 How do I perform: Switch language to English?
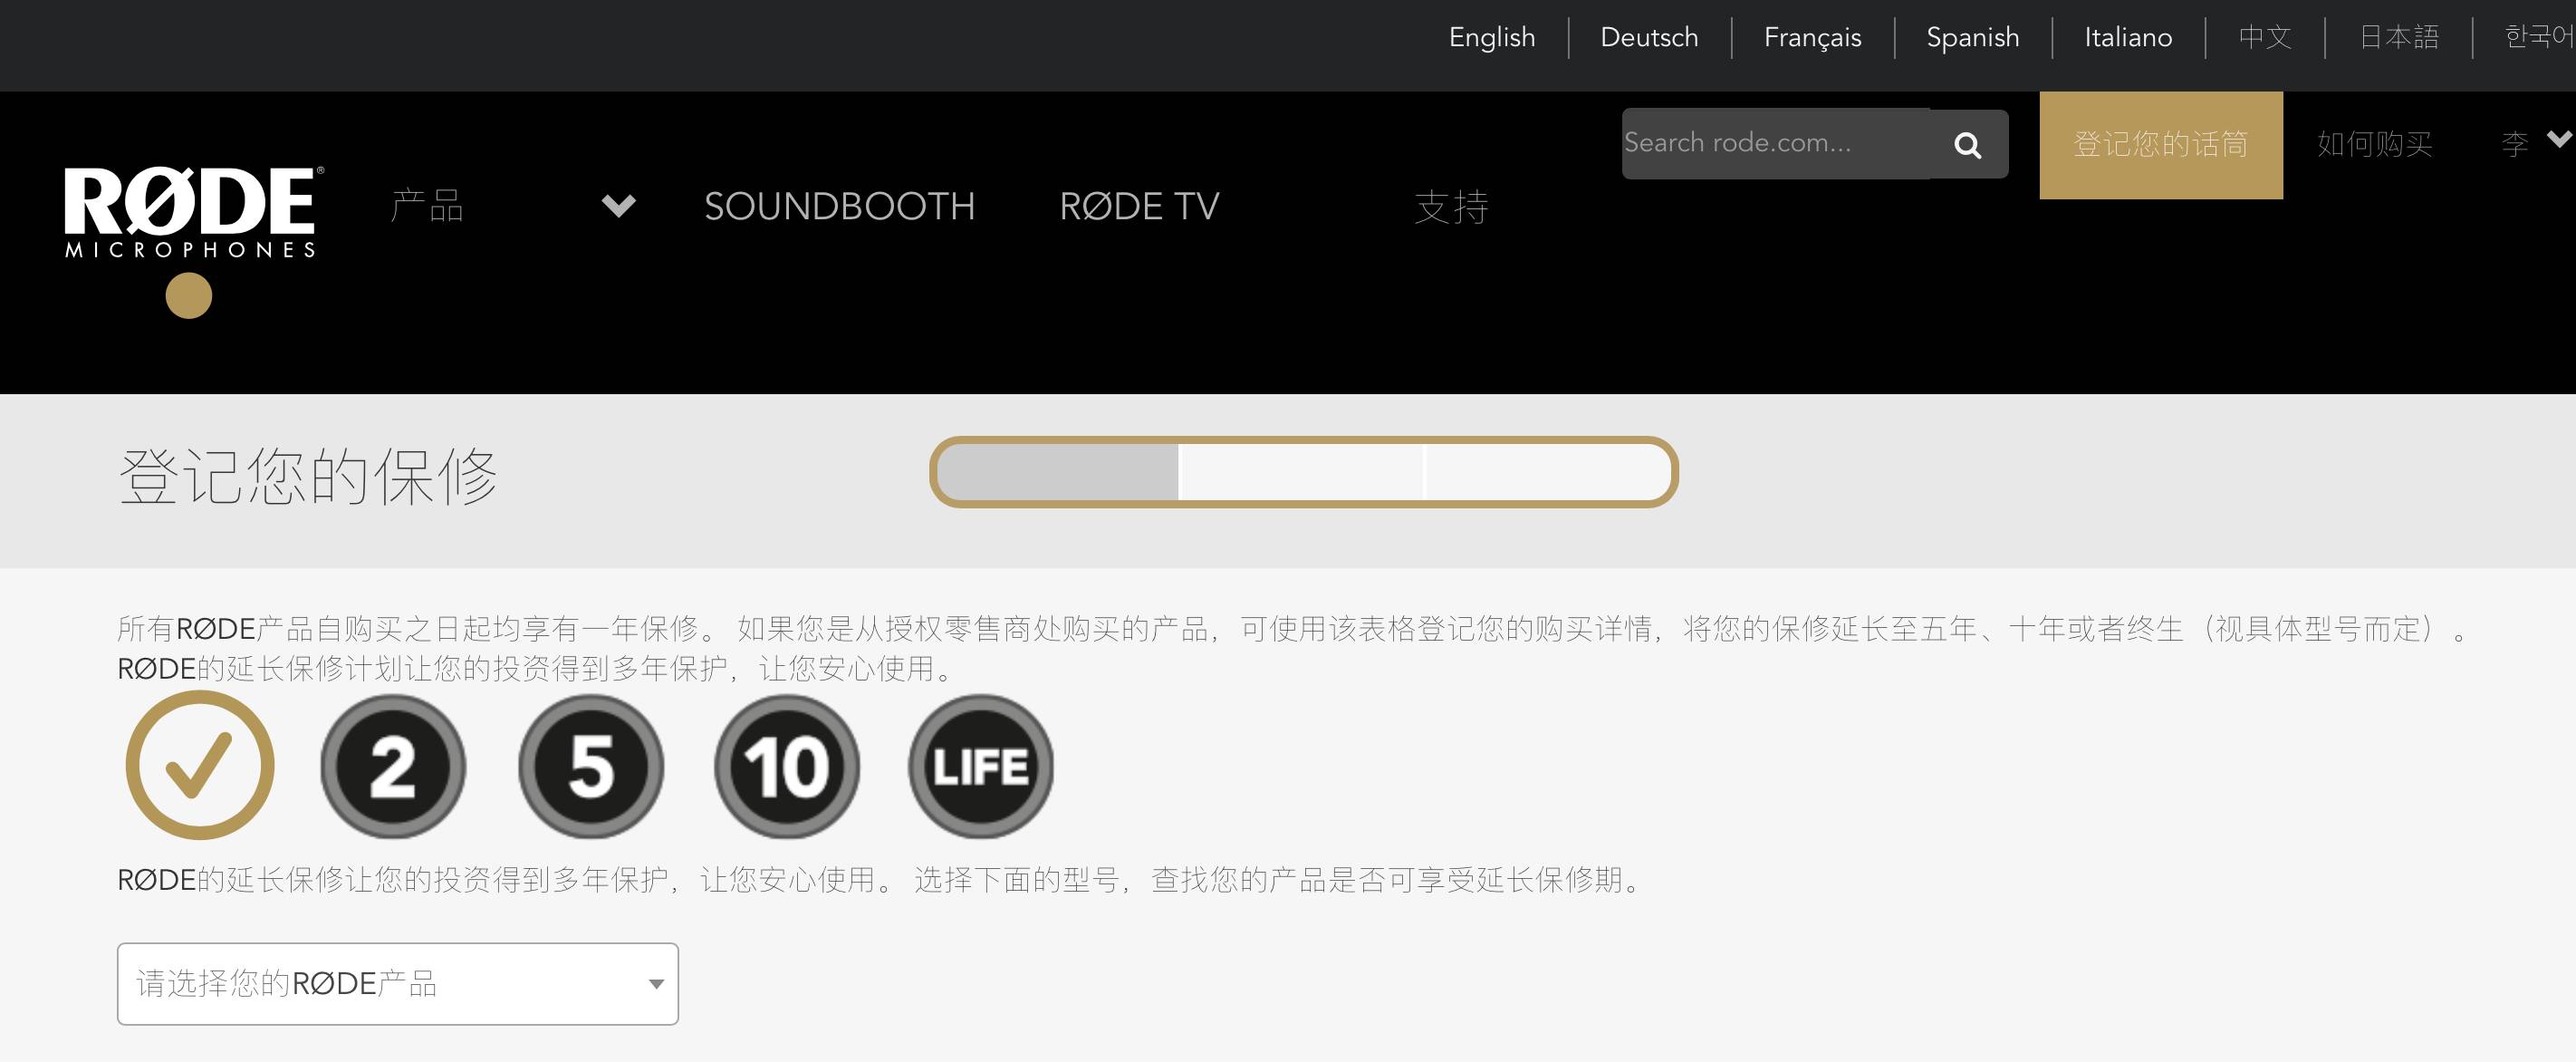point(1492,37)
